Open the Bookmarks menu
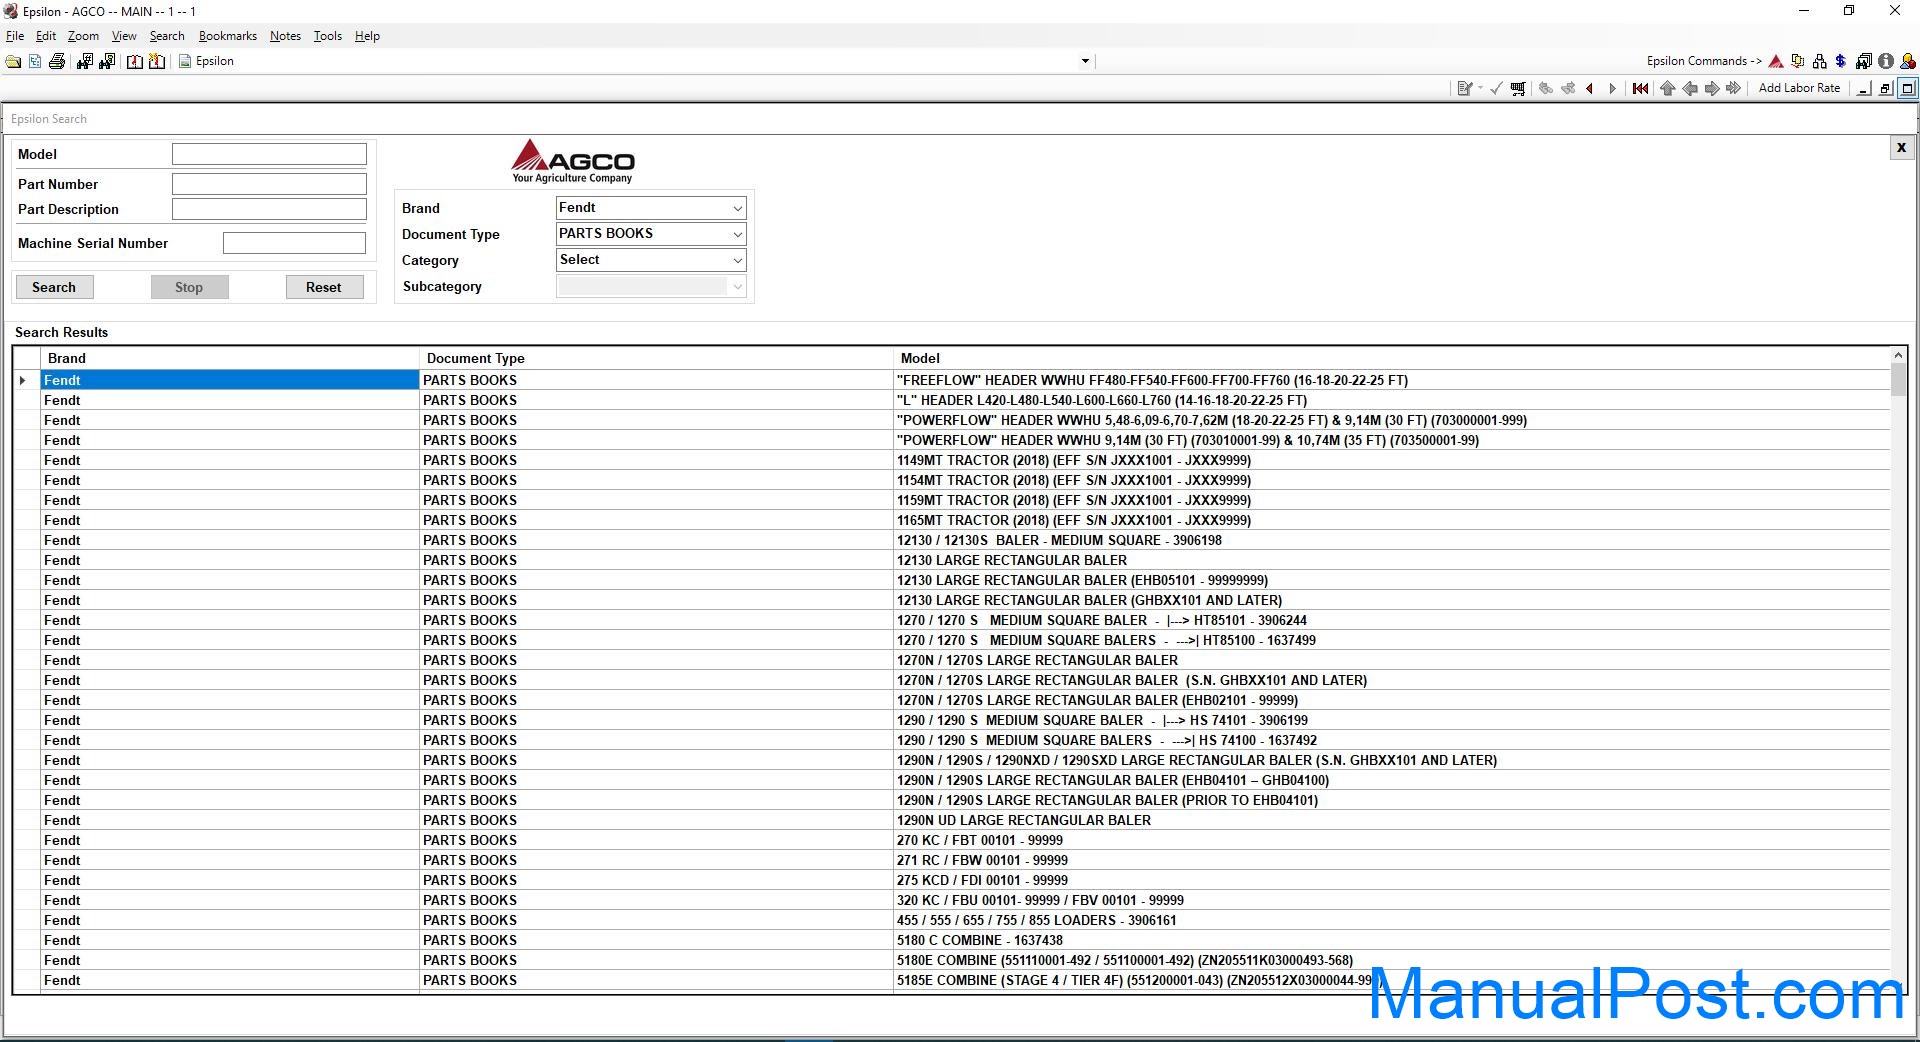Image resolution: width=1920 pixels, height=1042 pixels. pos(228,36)
